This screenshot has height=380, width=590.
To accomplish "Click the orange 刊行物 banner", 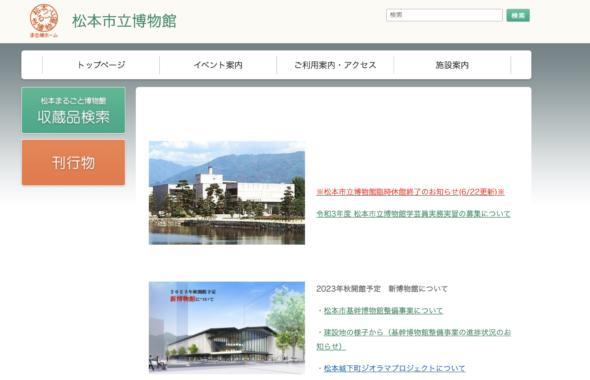I will (73, 163).
